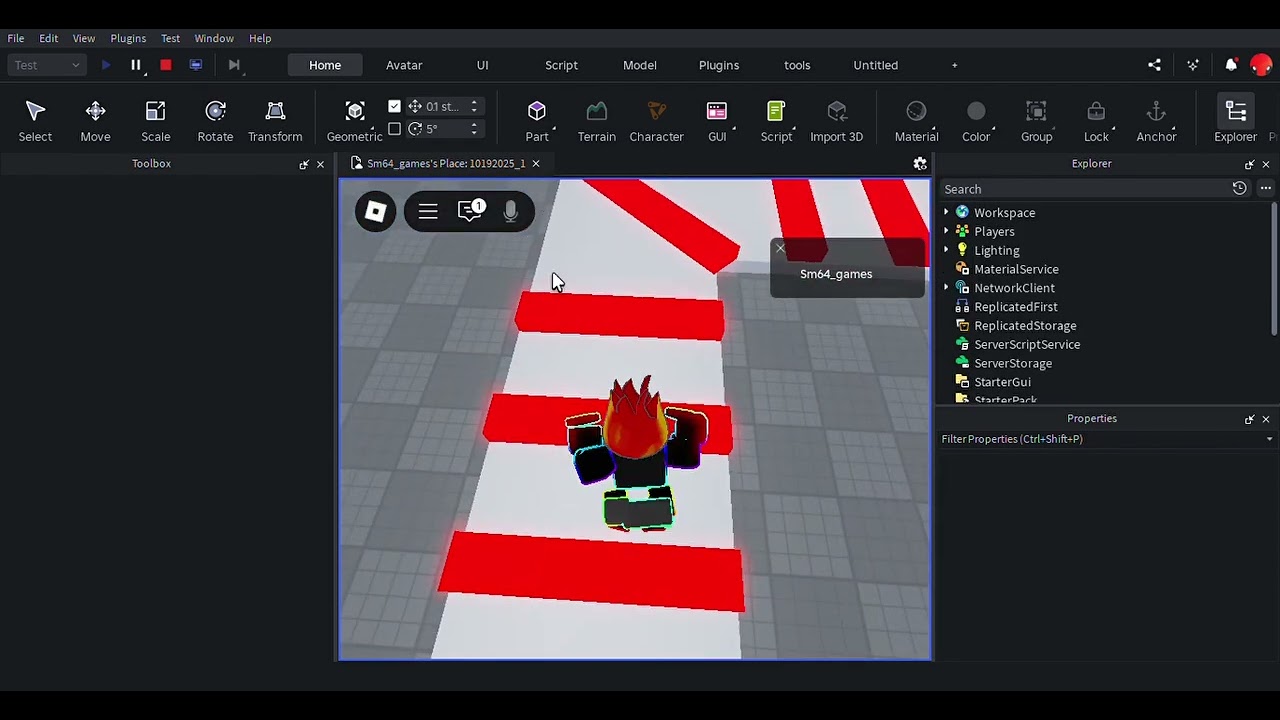Select StarterGui in Explorer

[1002, 382]
